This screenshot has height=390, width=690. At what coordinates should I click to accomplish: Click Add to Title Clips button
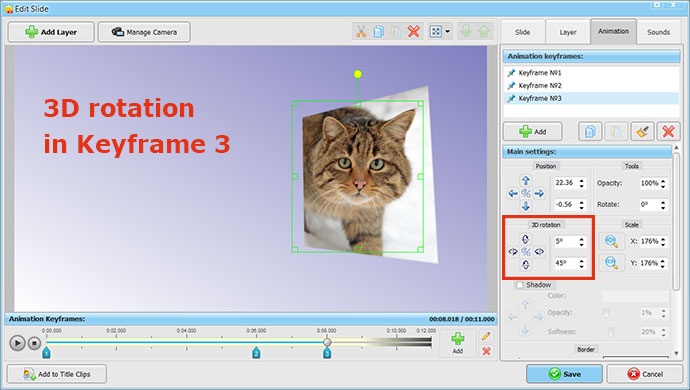(57, 374)
